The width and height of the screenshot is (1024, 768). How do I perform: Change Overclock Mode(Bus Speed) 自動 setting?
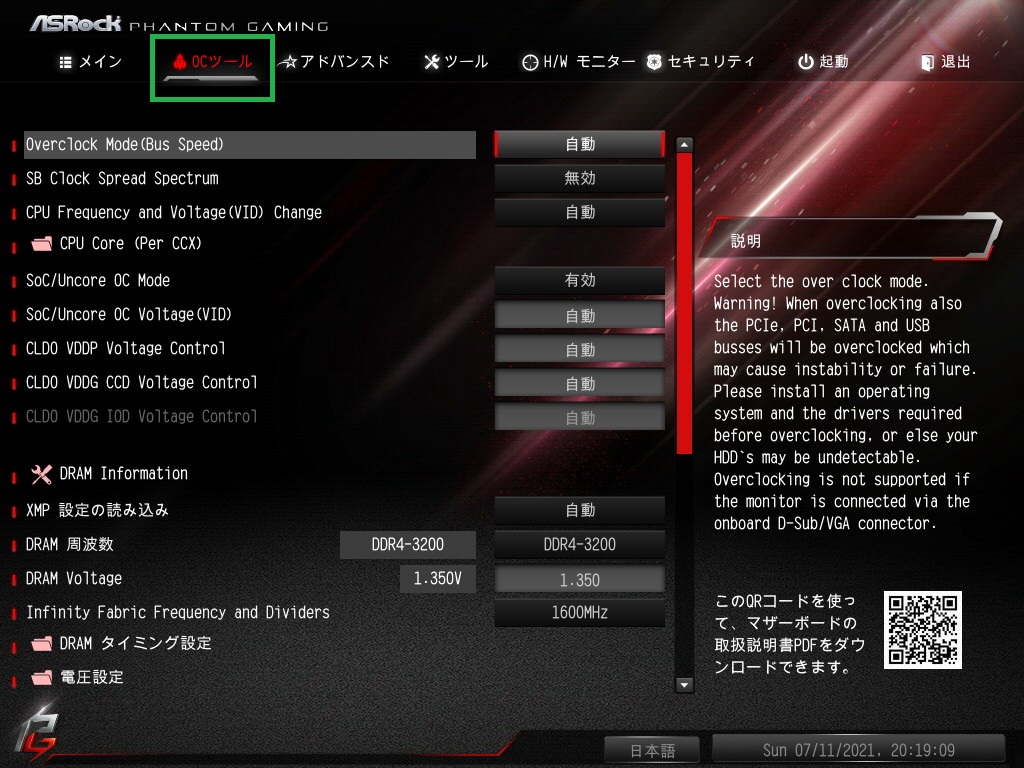pyautogui.click(x=580, y=144)
